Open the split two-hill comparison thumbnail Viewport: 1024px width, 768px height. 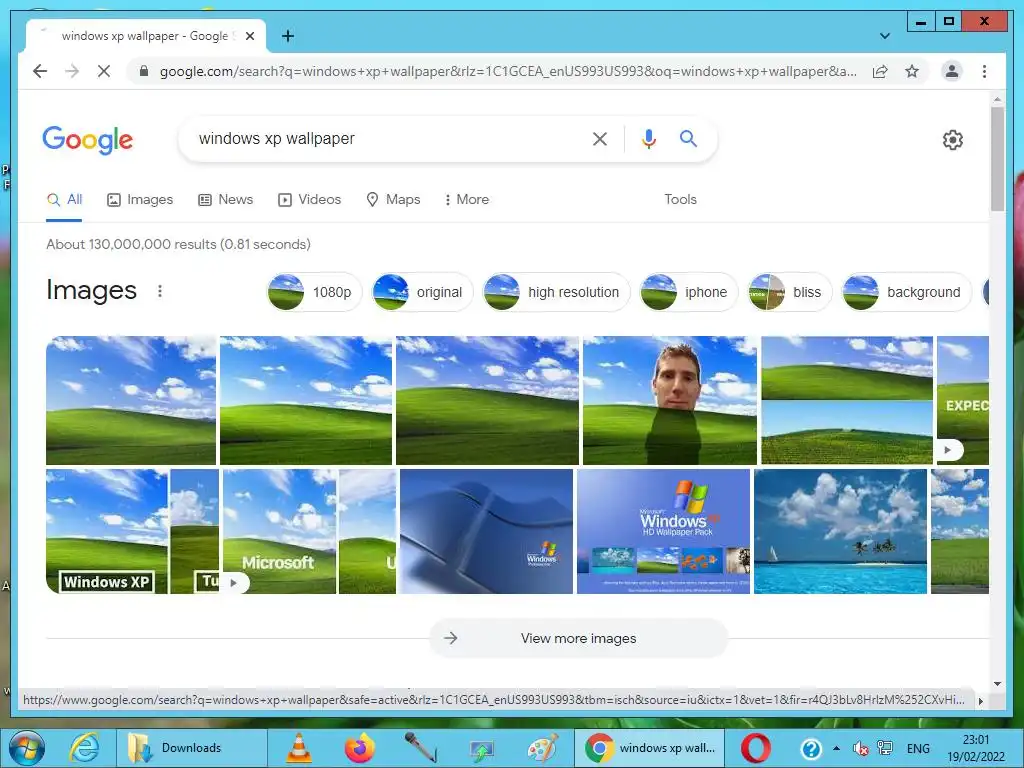[x=847, y=400]
